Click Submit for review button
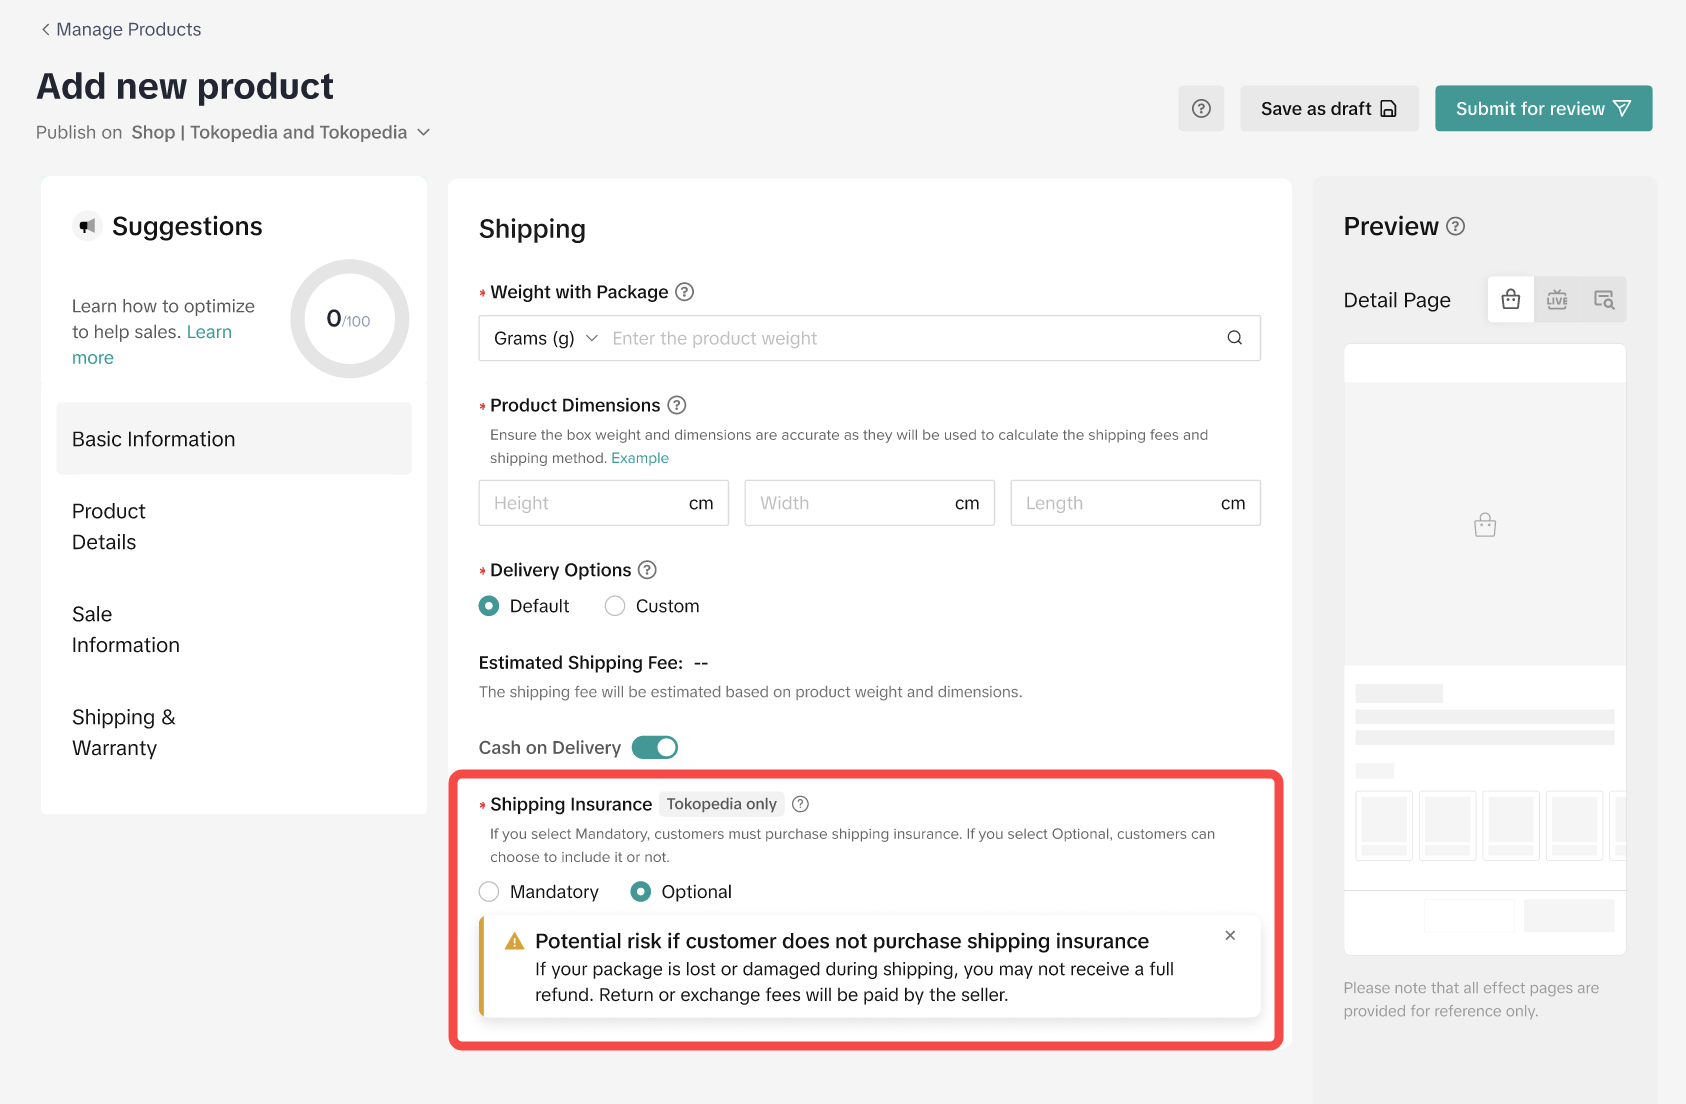 pyautogui.click(x=1543, y=109)
